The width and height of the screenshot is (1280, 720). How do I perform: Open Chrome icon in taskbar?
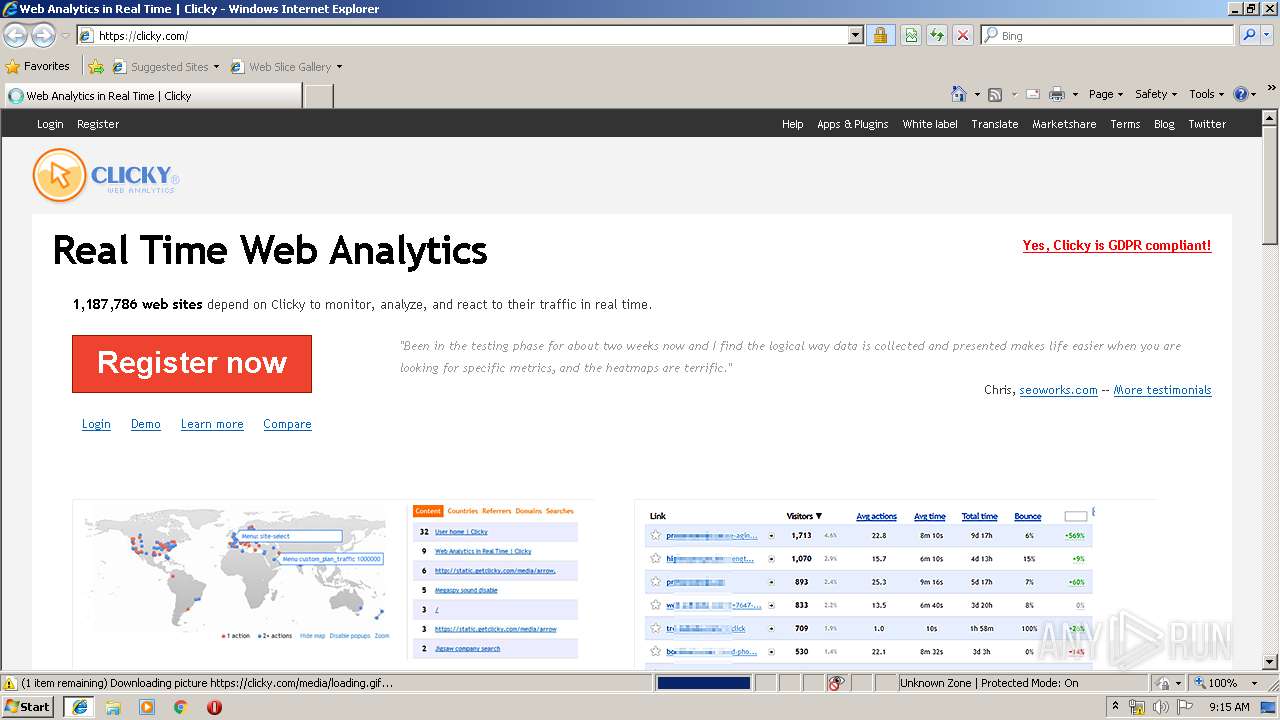(181, 707)
